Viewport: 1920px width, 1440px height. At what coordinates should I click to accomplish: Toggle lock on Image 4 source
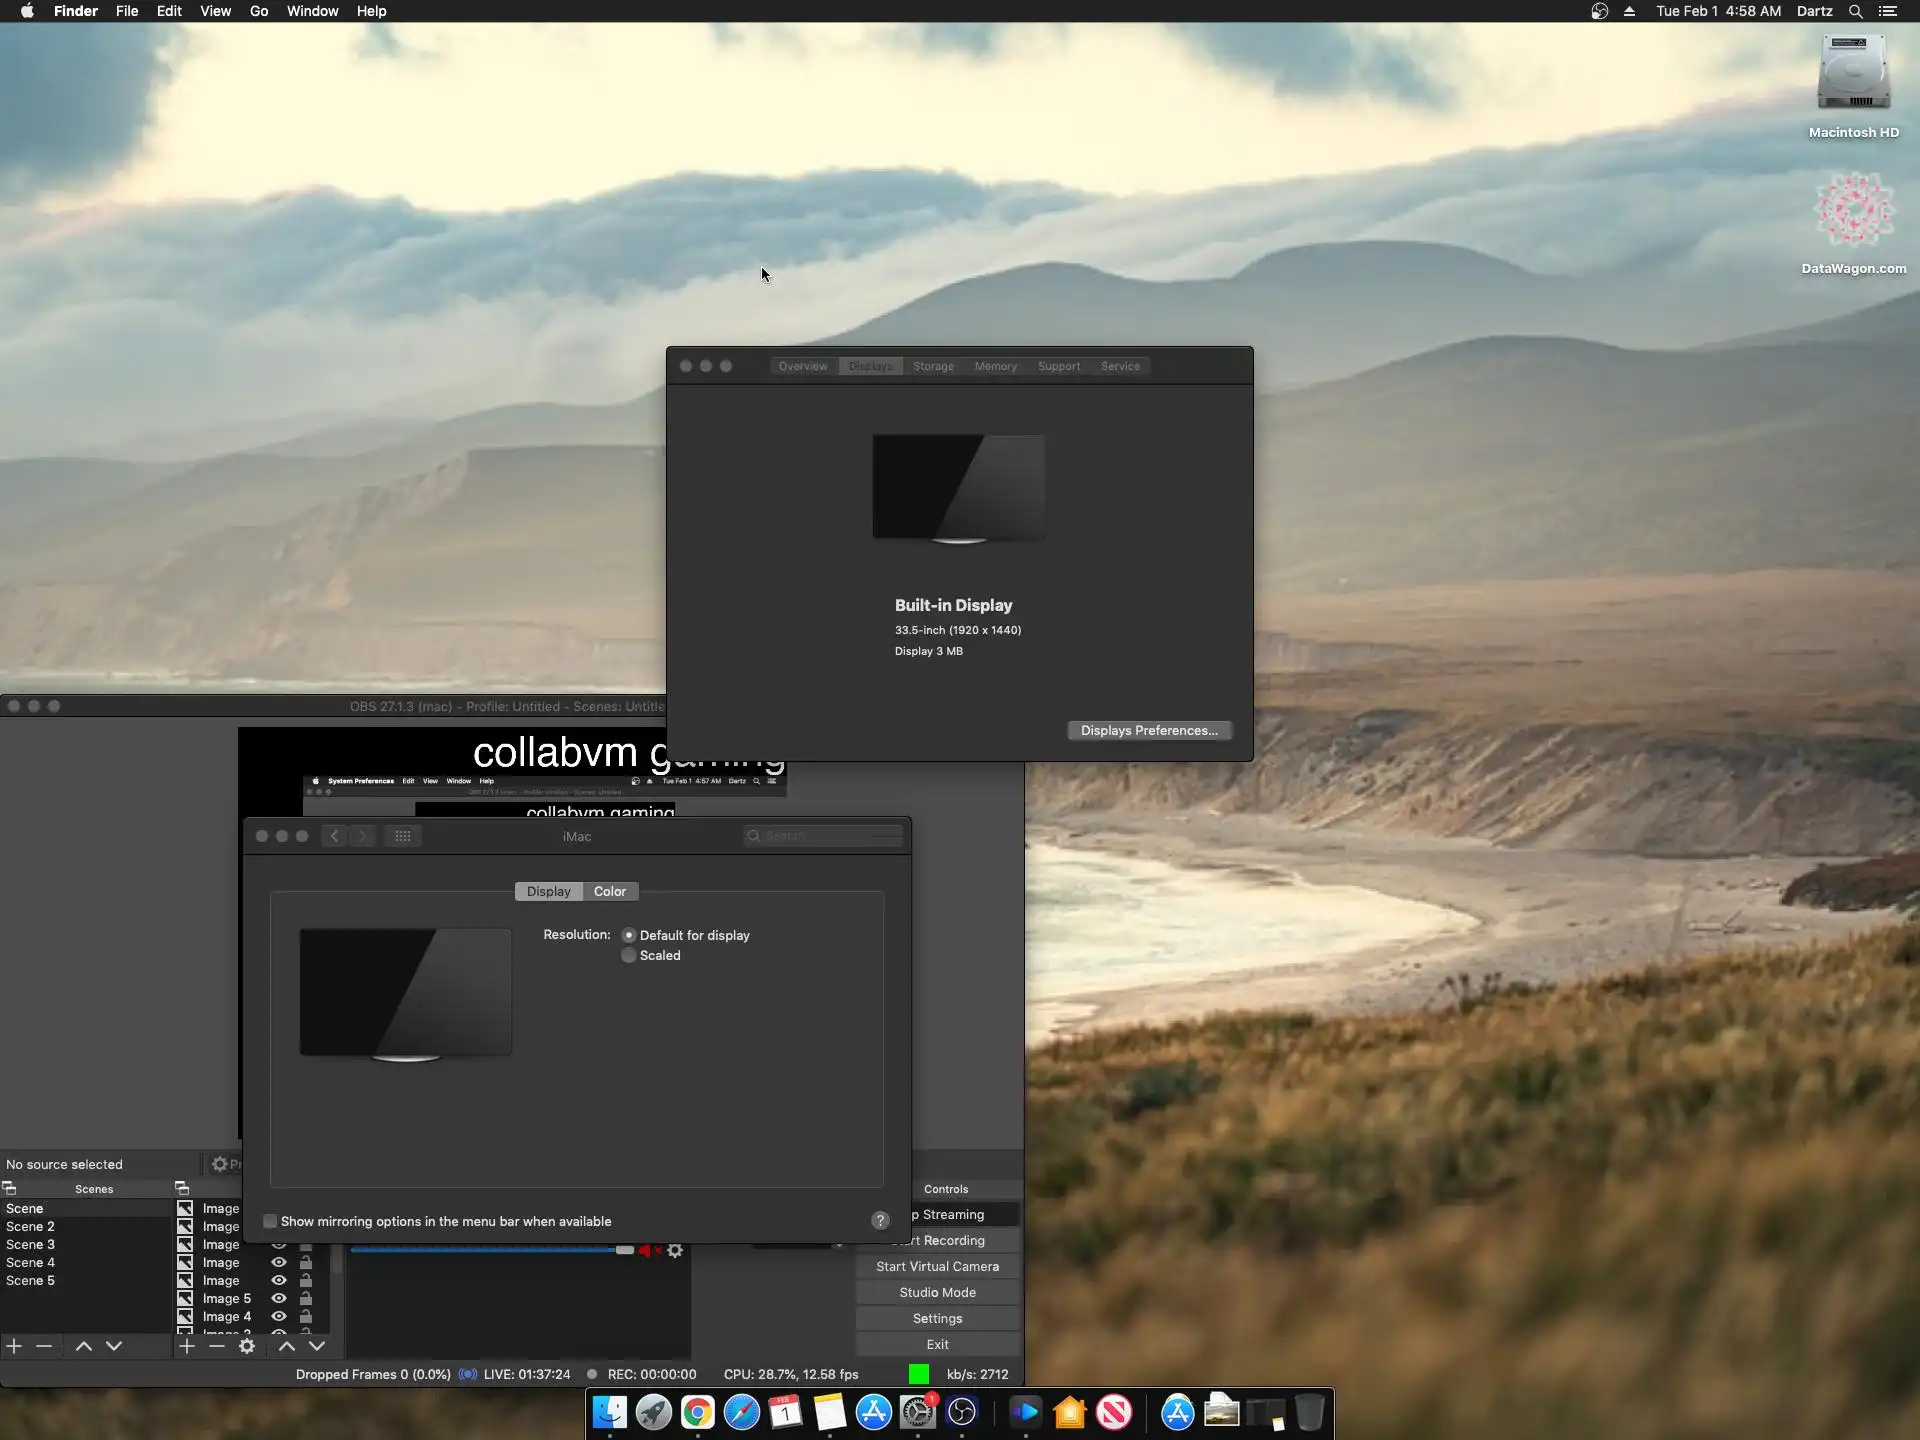coord(306,1316)
